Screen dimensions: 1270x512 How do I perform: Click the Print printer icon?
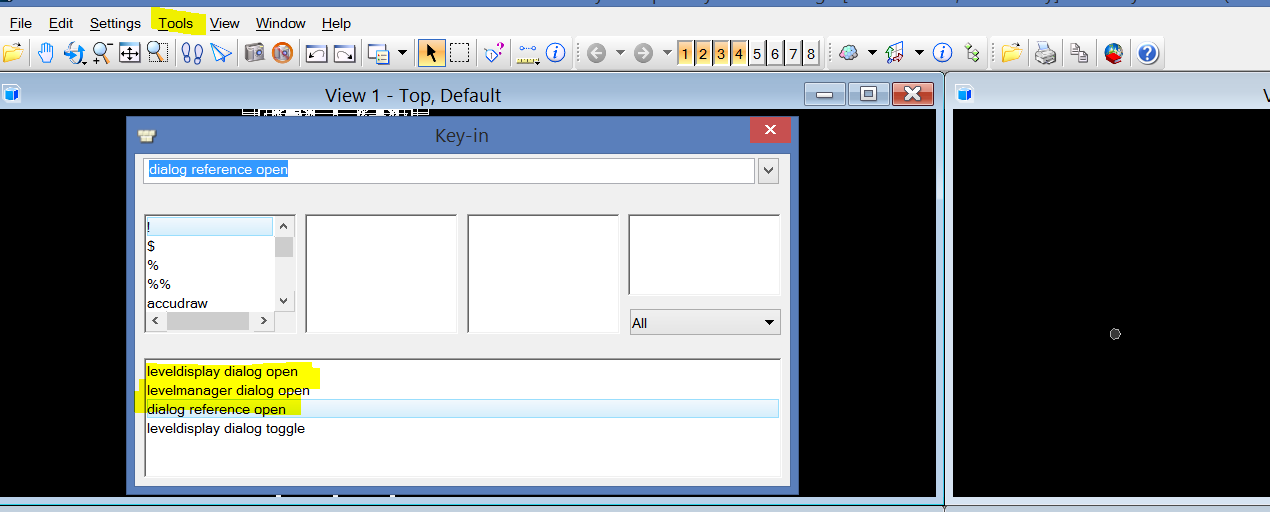click(x=1045, y=53)
